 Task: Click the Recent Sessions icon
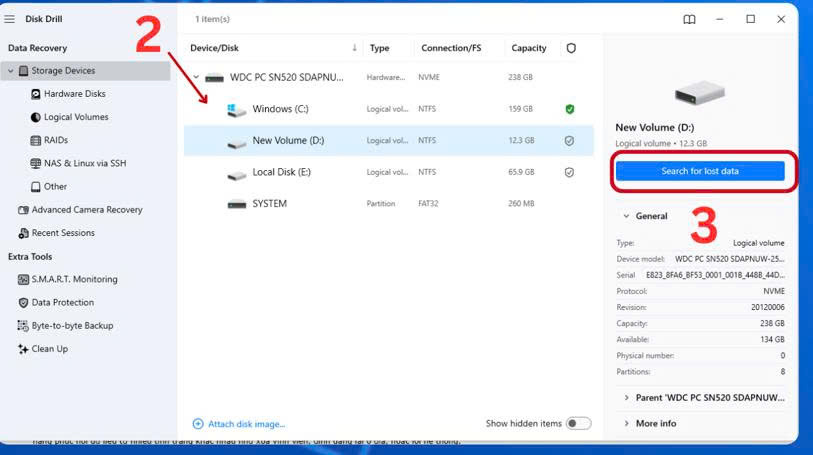[23, 233]
